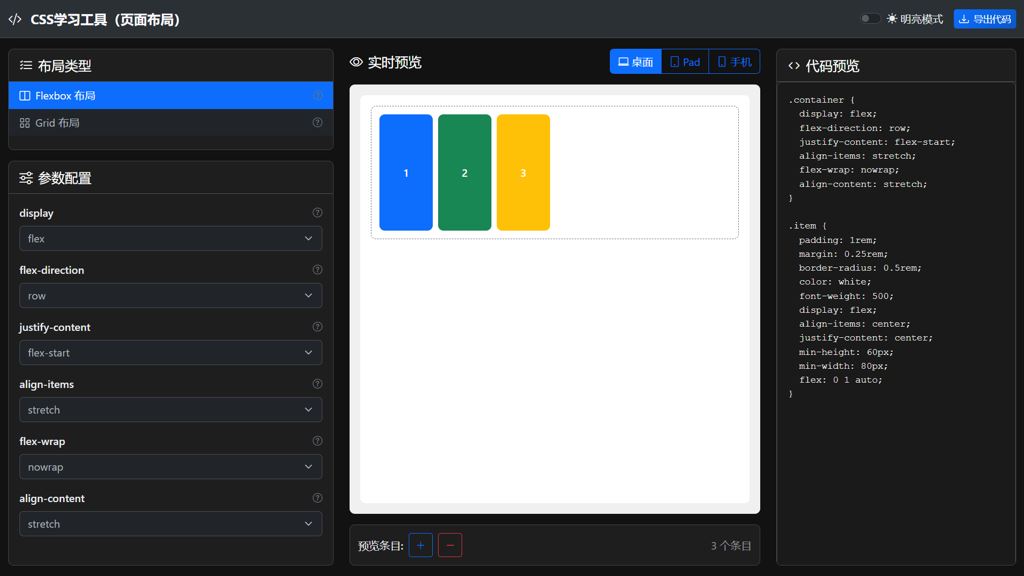Switch preview to 手机 phone view
Screen dimensions: 1024x576
pyautogui.click(x=734, y=62)
